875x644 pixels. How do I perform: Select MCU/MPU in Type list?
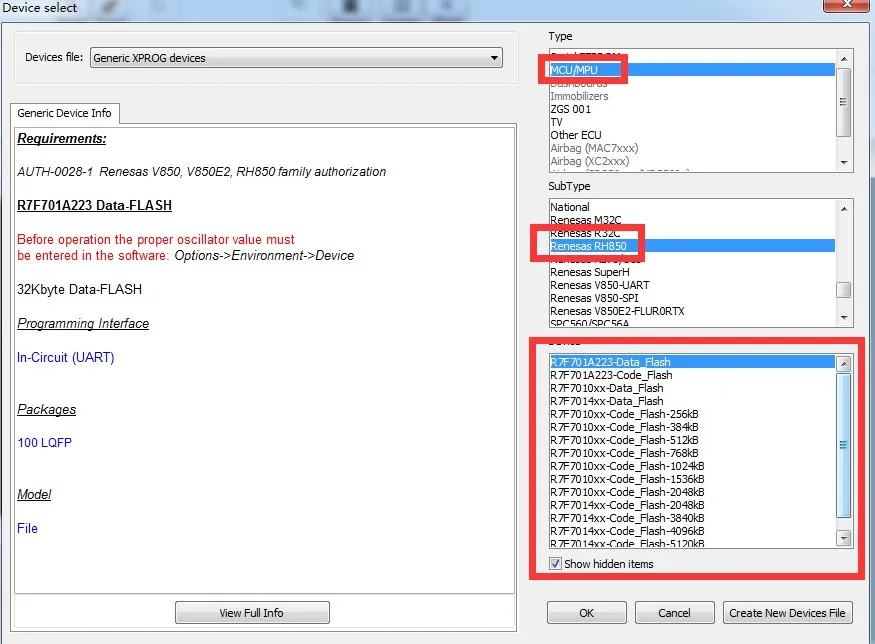692,70
